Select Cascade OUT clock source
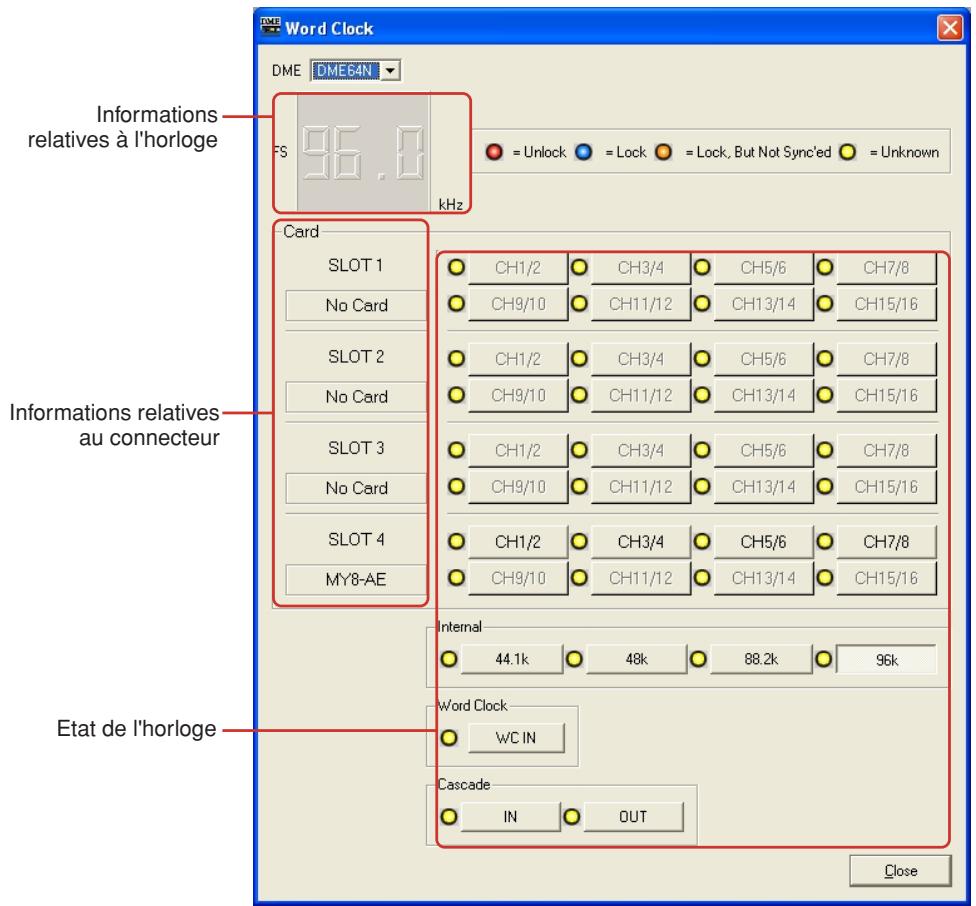 point(633,817)
